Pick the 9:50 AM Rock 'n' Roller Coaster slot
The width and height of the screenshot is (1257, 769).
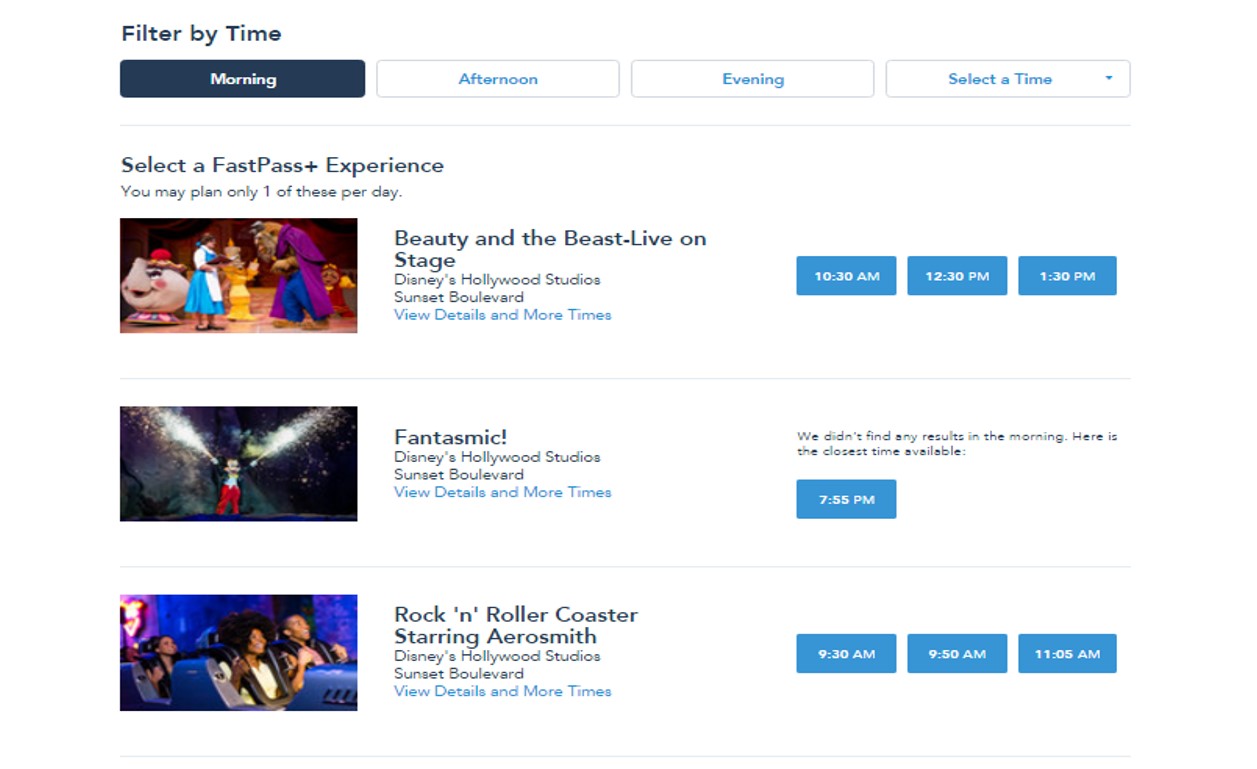coord(957,654)
